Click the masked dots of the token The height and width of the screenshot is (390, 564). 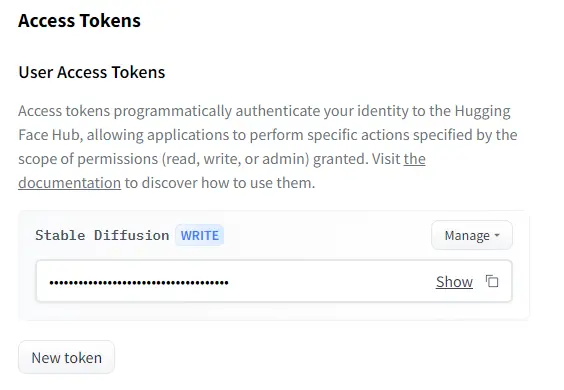(139, 282)
